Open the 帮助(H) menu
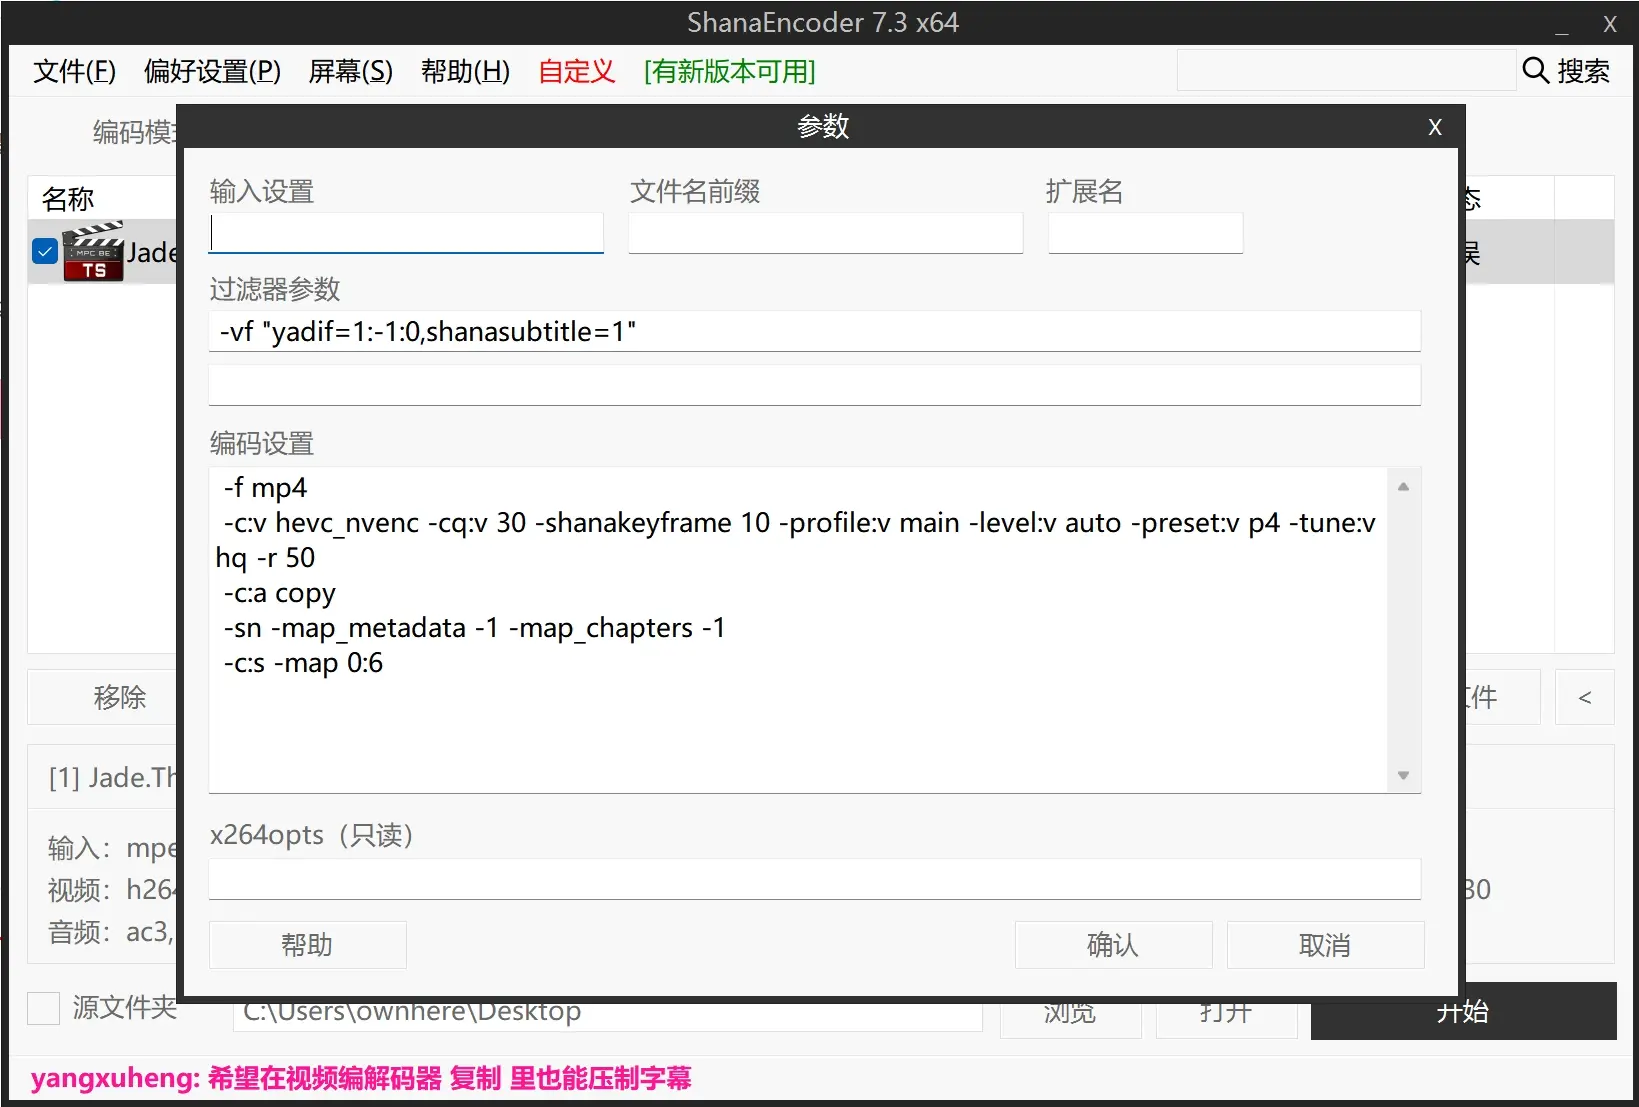Viewport: 1639px width, 1107px height. click(465, 72)
